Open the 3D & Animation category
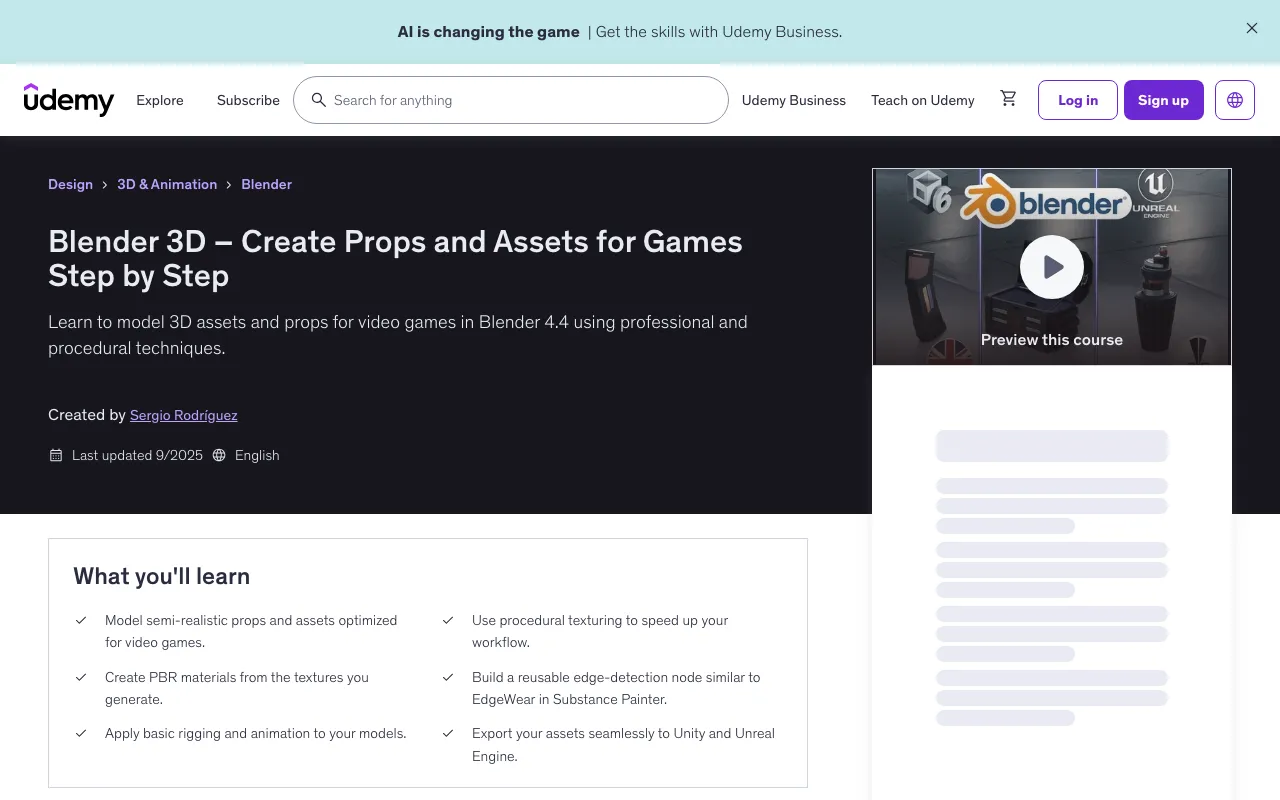Screen dimensions: 1280x800 (167, 184)
